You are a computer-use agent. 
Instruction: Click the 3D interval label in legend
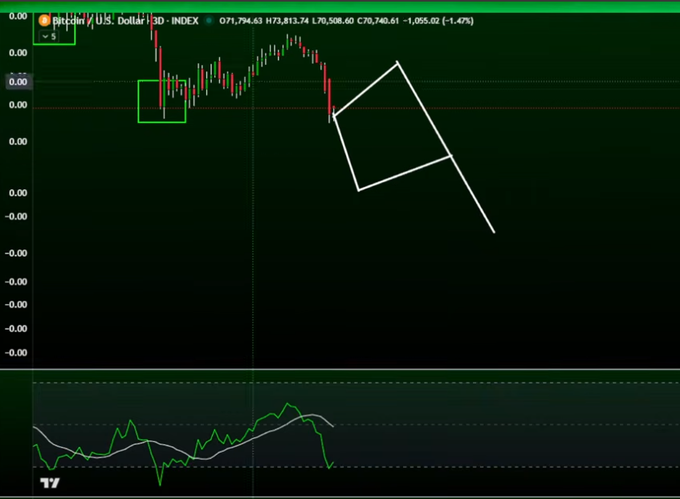(x=159, y=21)
